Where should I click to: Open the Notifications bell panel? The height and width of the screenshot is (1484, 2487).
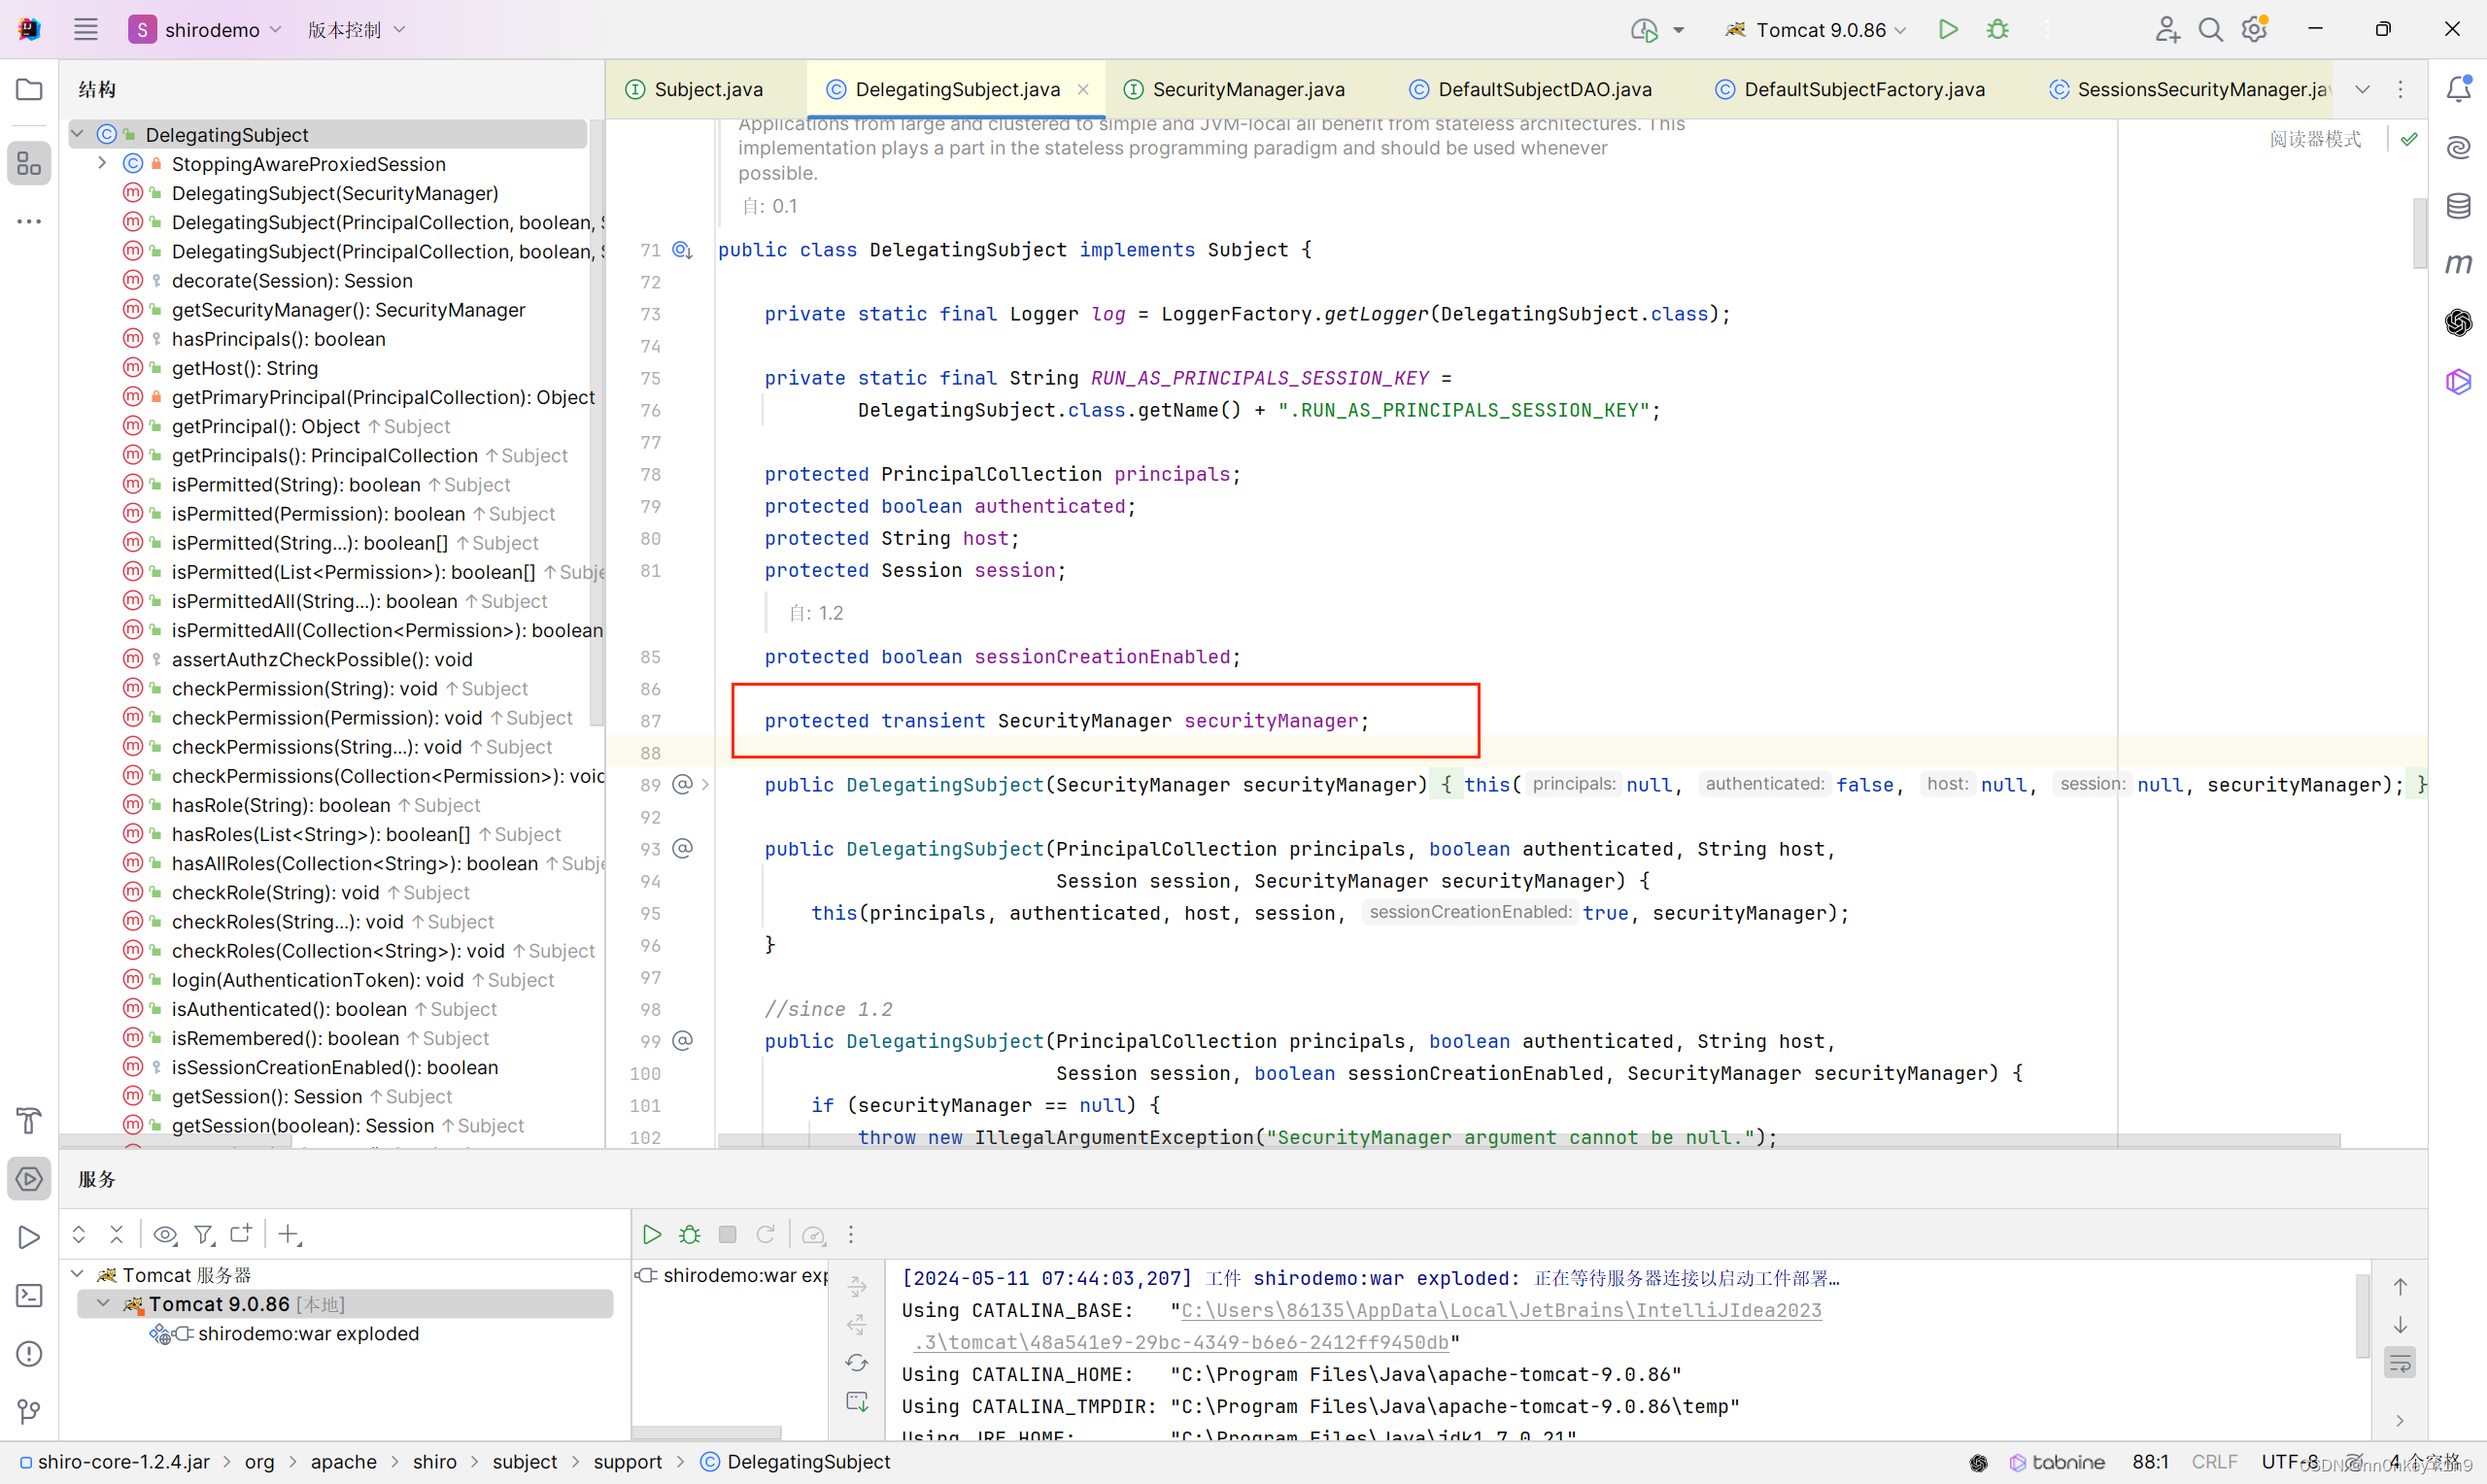(x=2458, y=89)
